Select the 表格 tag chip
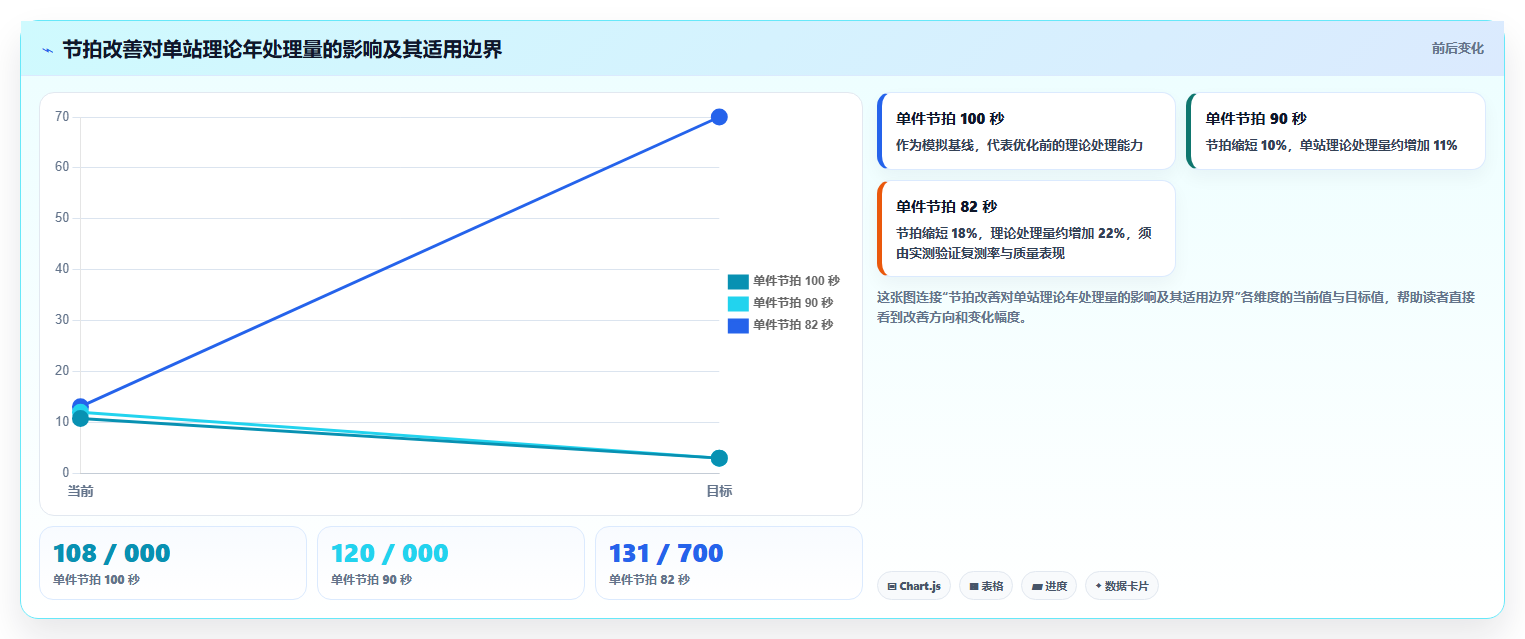1525x639 pixels. pos(986,586)
